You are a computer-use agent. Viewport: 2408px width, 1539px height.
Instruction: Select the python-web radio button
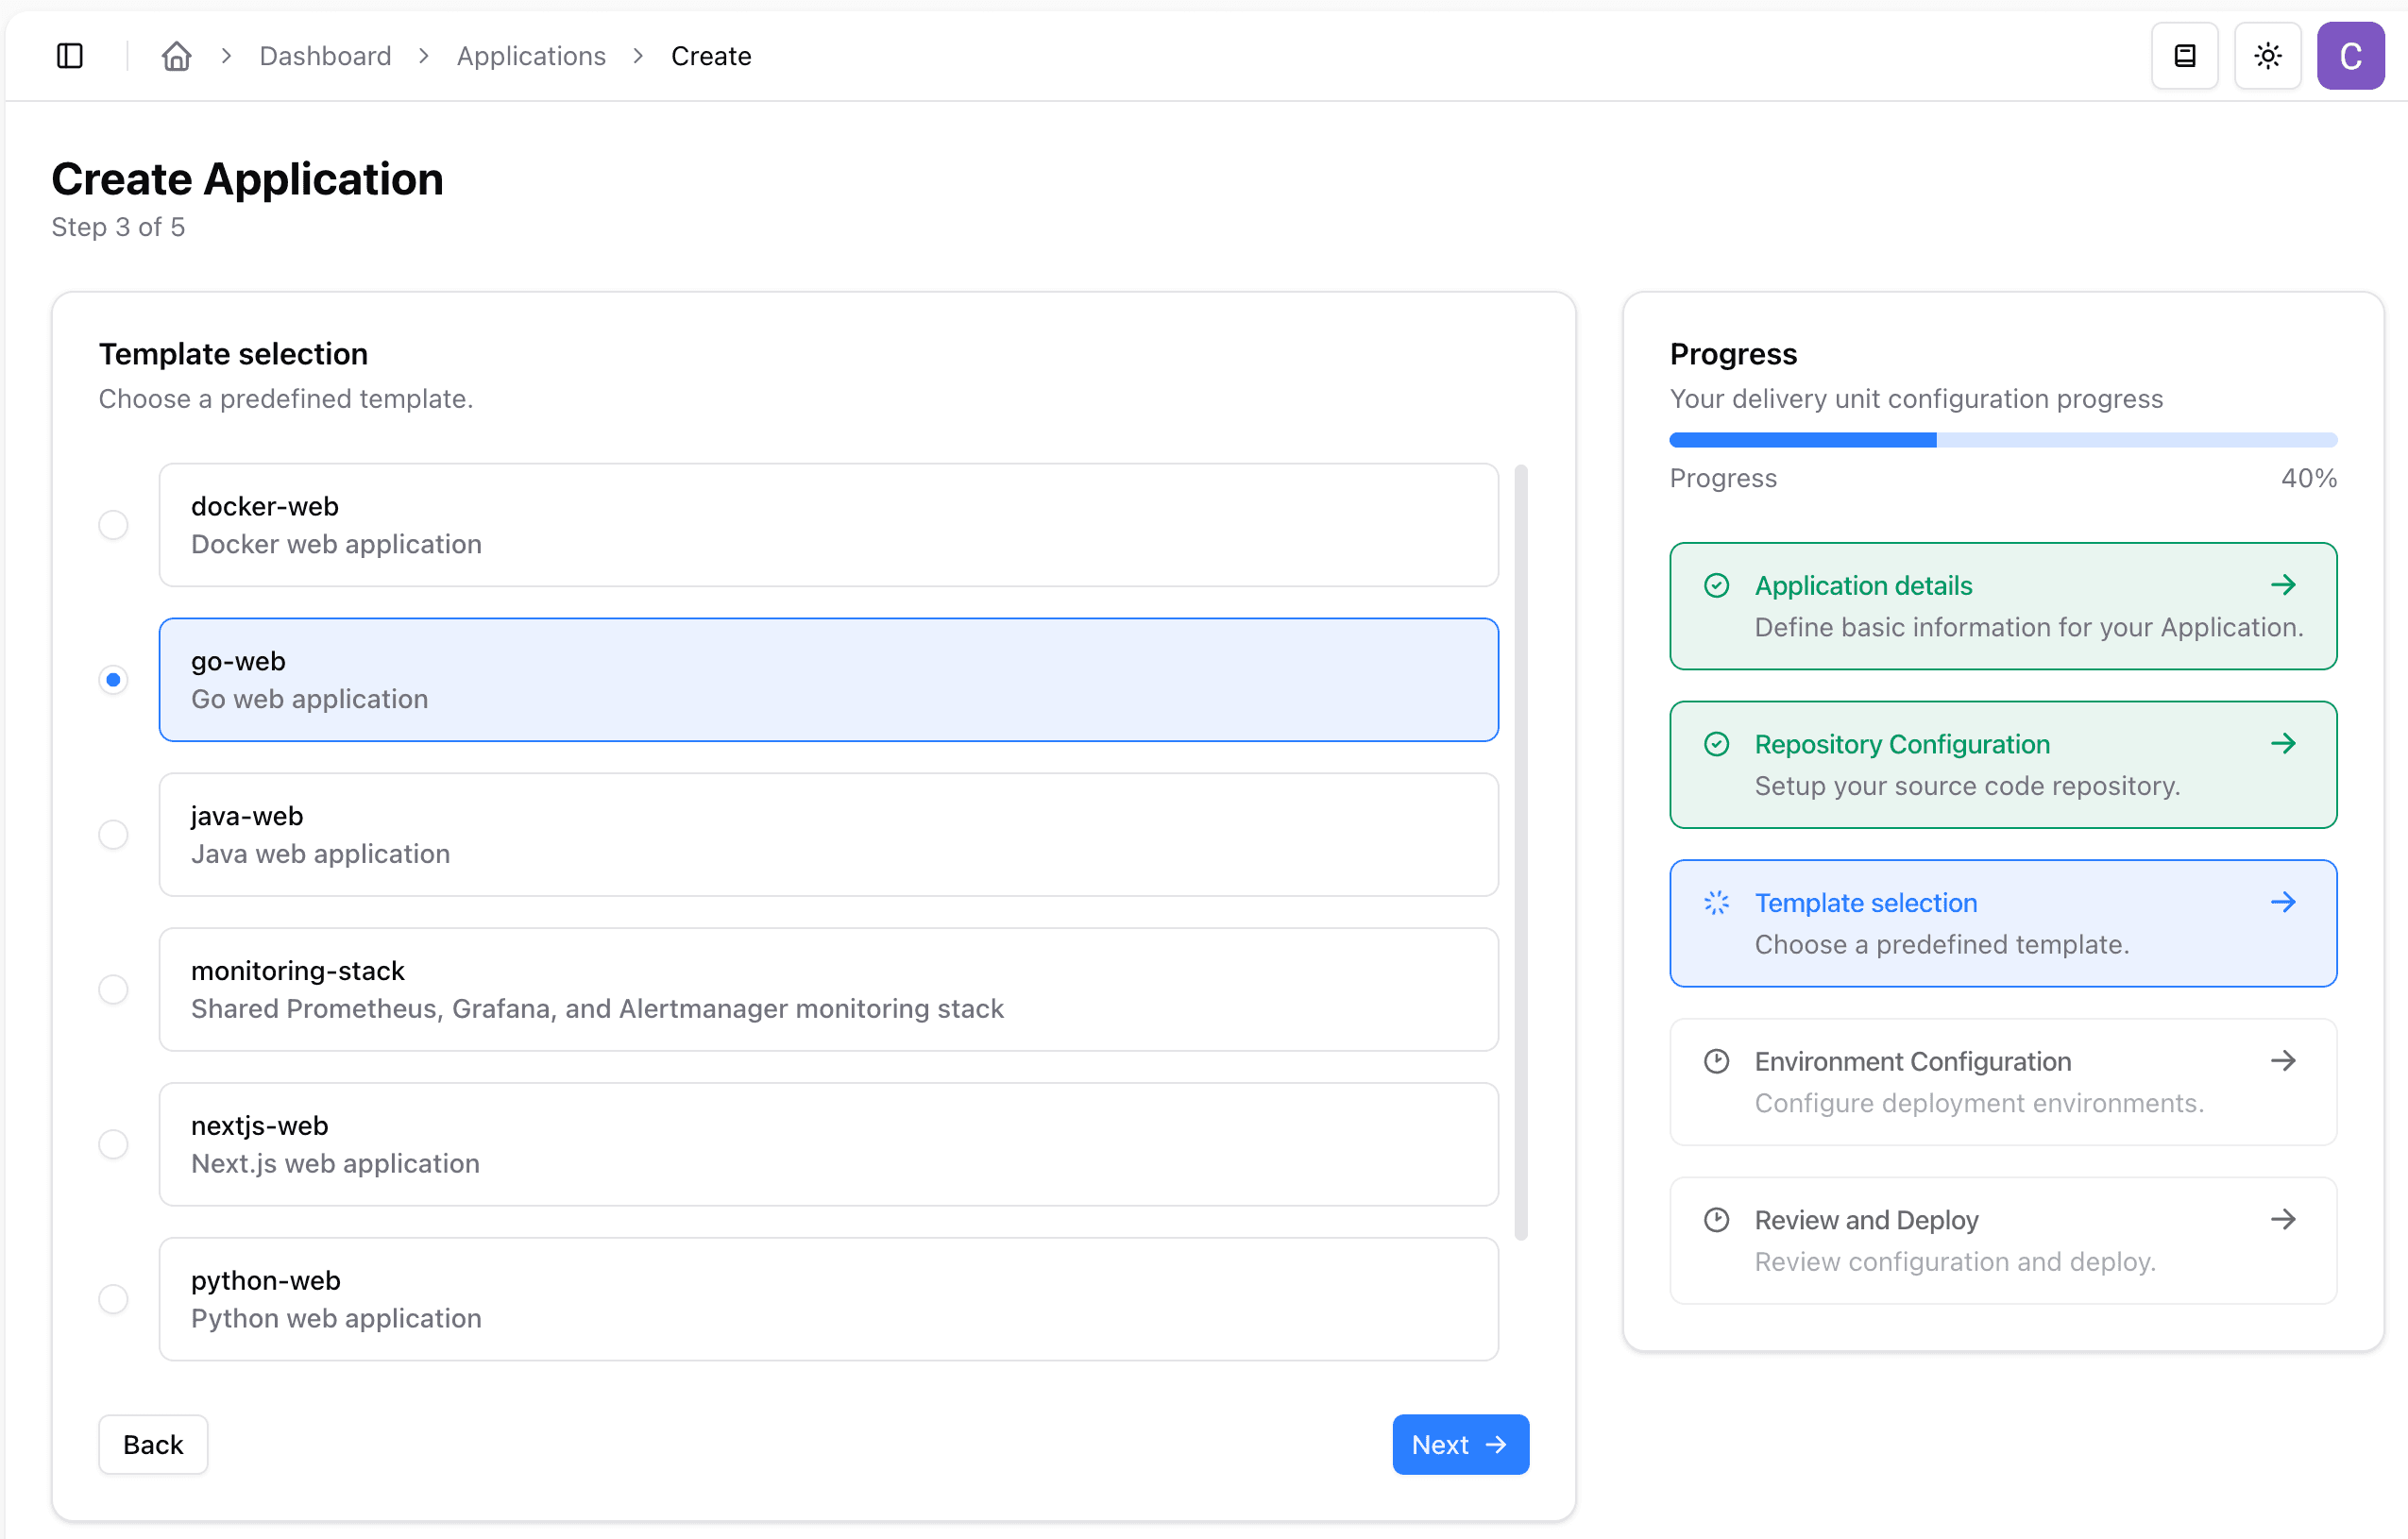tap(113, 1299)
